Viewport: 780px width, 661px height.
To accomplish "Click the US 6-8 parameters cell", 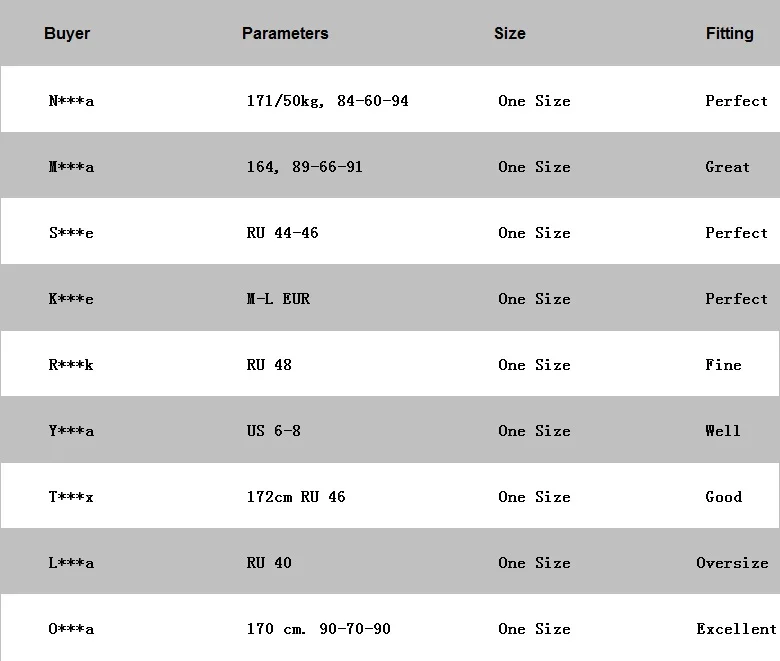I will (273, 431).
